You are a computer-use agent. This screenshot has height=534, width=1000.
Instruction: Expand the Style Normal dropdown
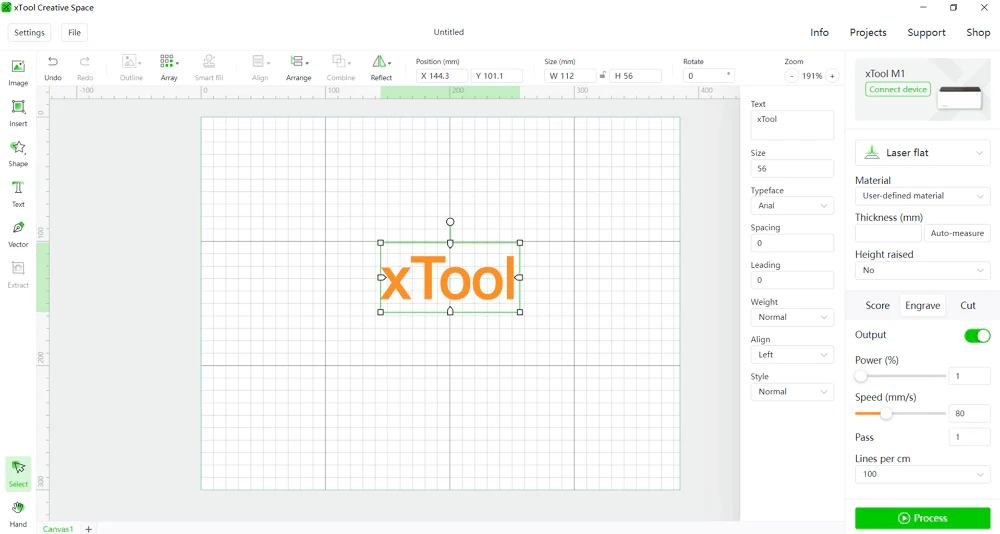[x=792, y=392]
